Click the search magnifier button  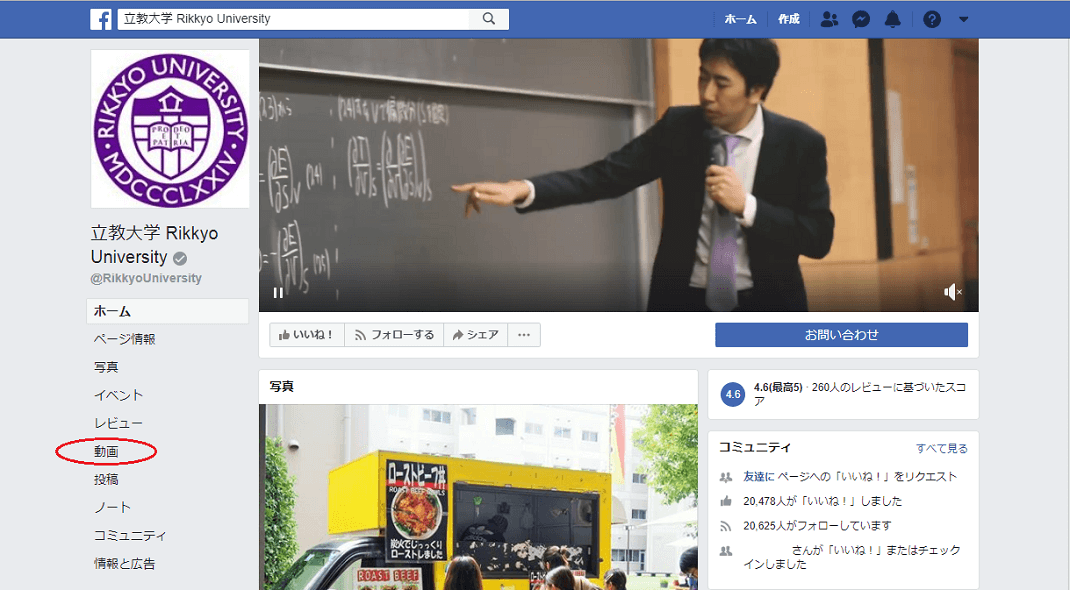click(x=489, y=19)
